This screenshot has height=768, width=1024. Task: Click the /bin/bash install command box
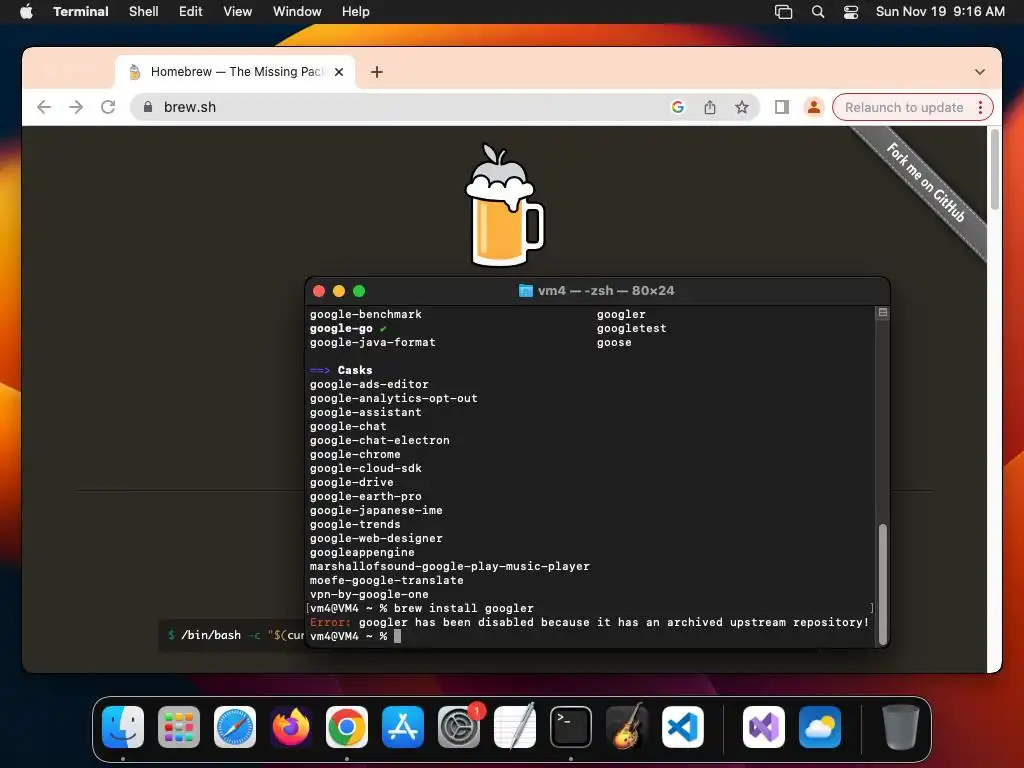tap(232, 635)
